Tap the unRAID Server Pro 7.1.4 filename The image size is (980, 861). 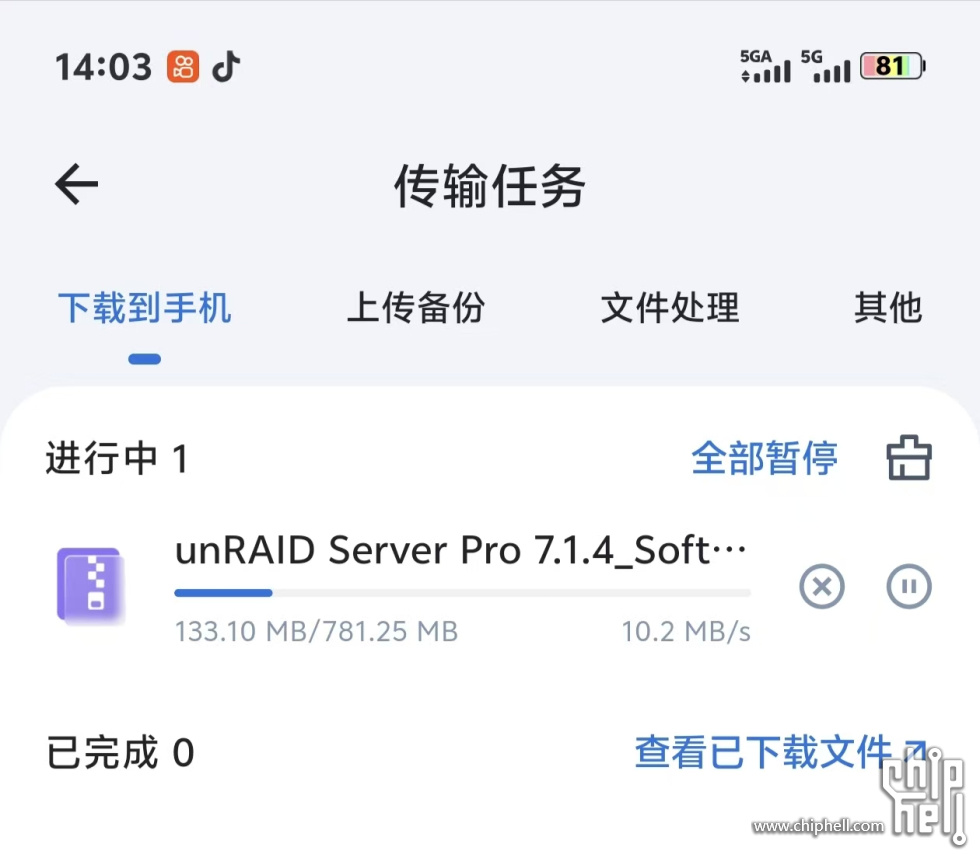(x=461, y=550)
